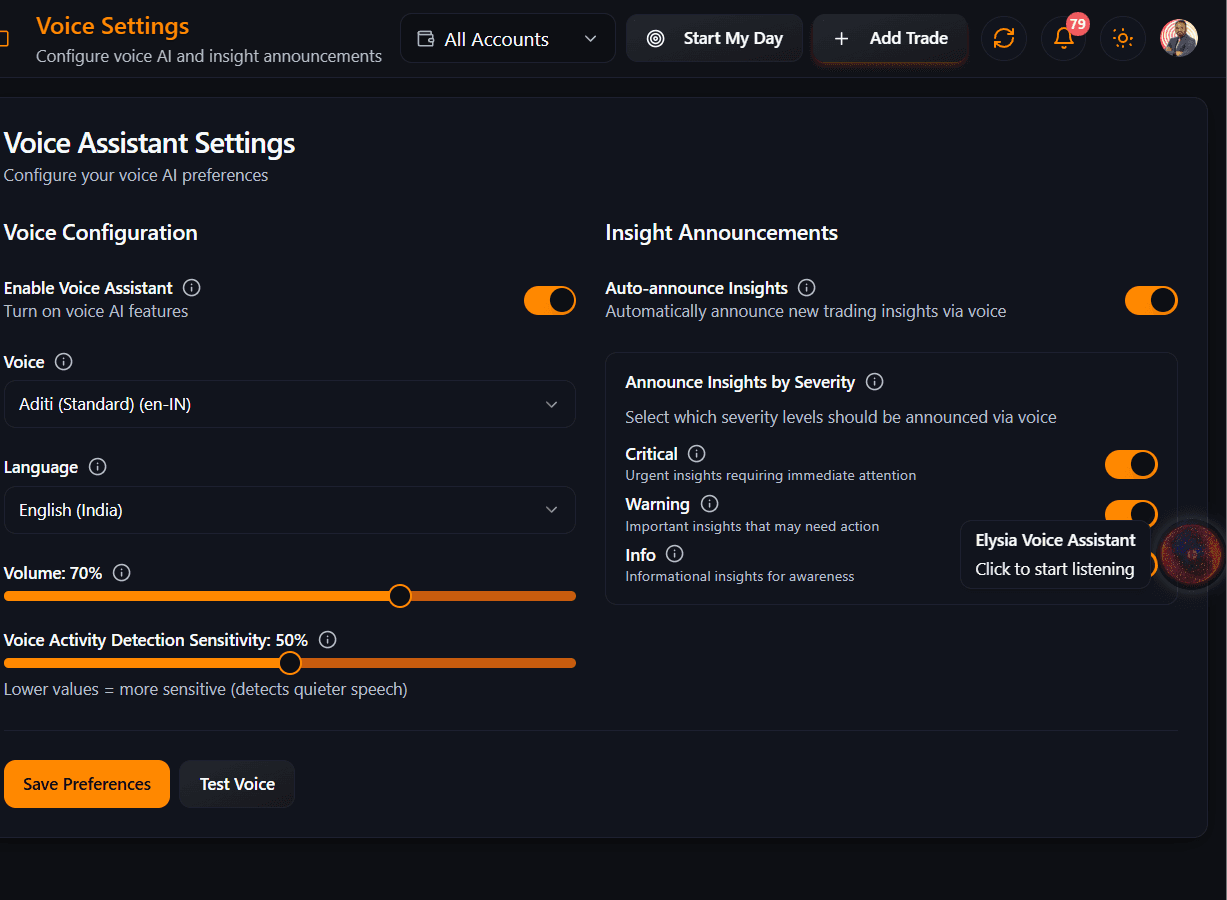
Task: Toggle the theme brightness icon
Action: (x=1122, y=38)
